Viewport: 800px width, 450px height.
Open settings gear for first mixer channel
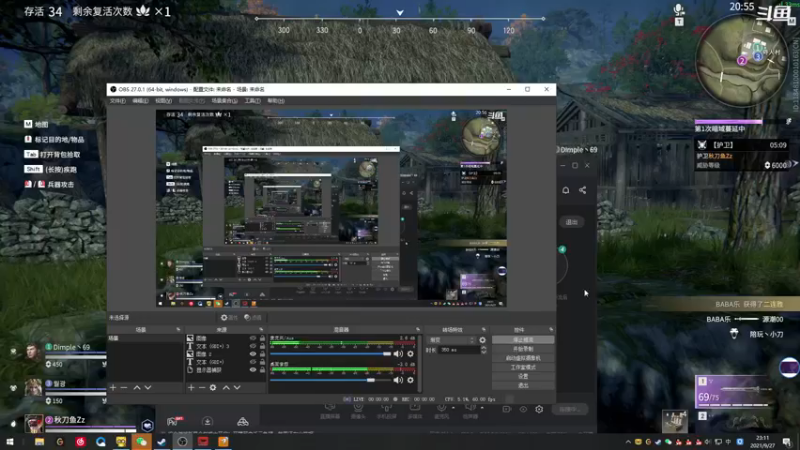pyautogui.click(x=410, y=354)
